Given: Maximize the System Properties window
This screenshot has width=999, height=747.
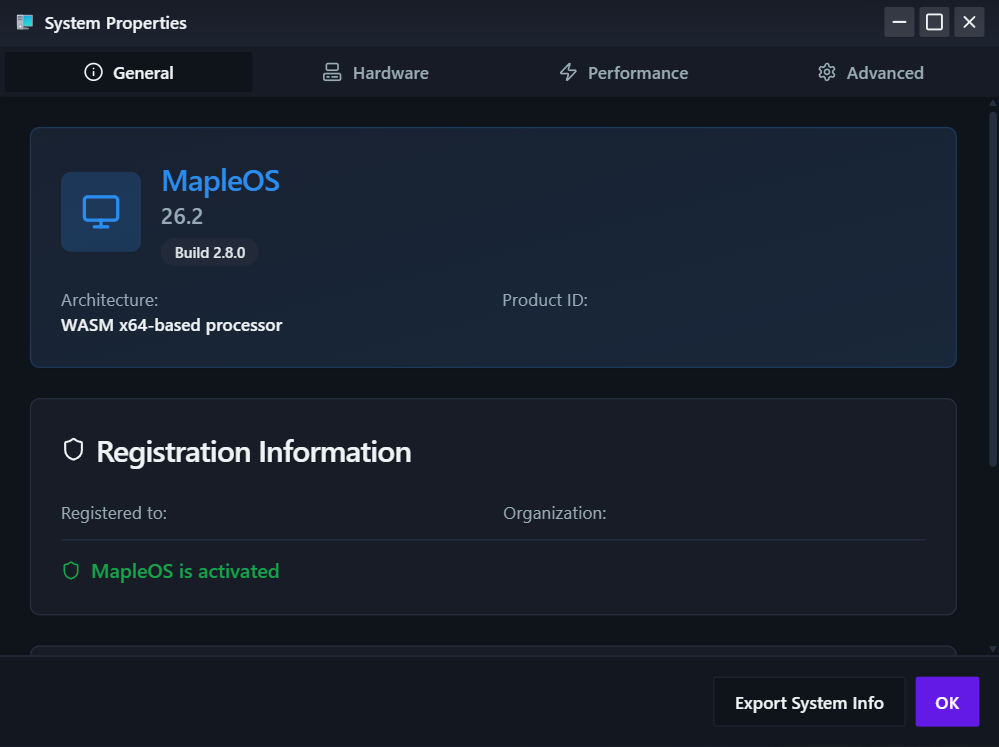Looking at the screenshot, I should (x=934, y=22).
